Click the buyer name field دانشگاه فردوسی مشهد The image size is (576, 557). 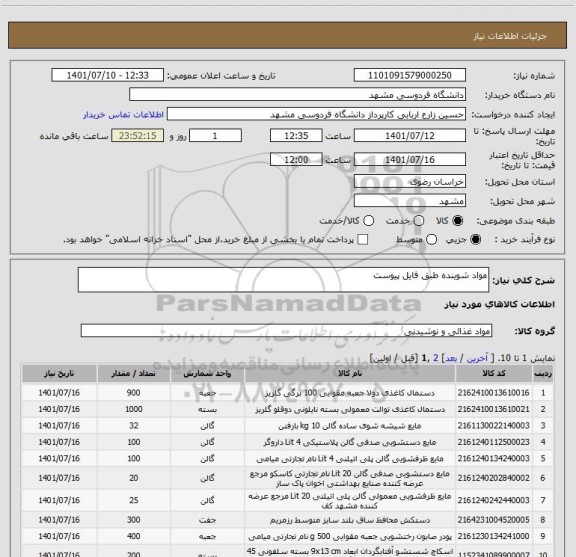pyautogui.click(x=298, y=95)
